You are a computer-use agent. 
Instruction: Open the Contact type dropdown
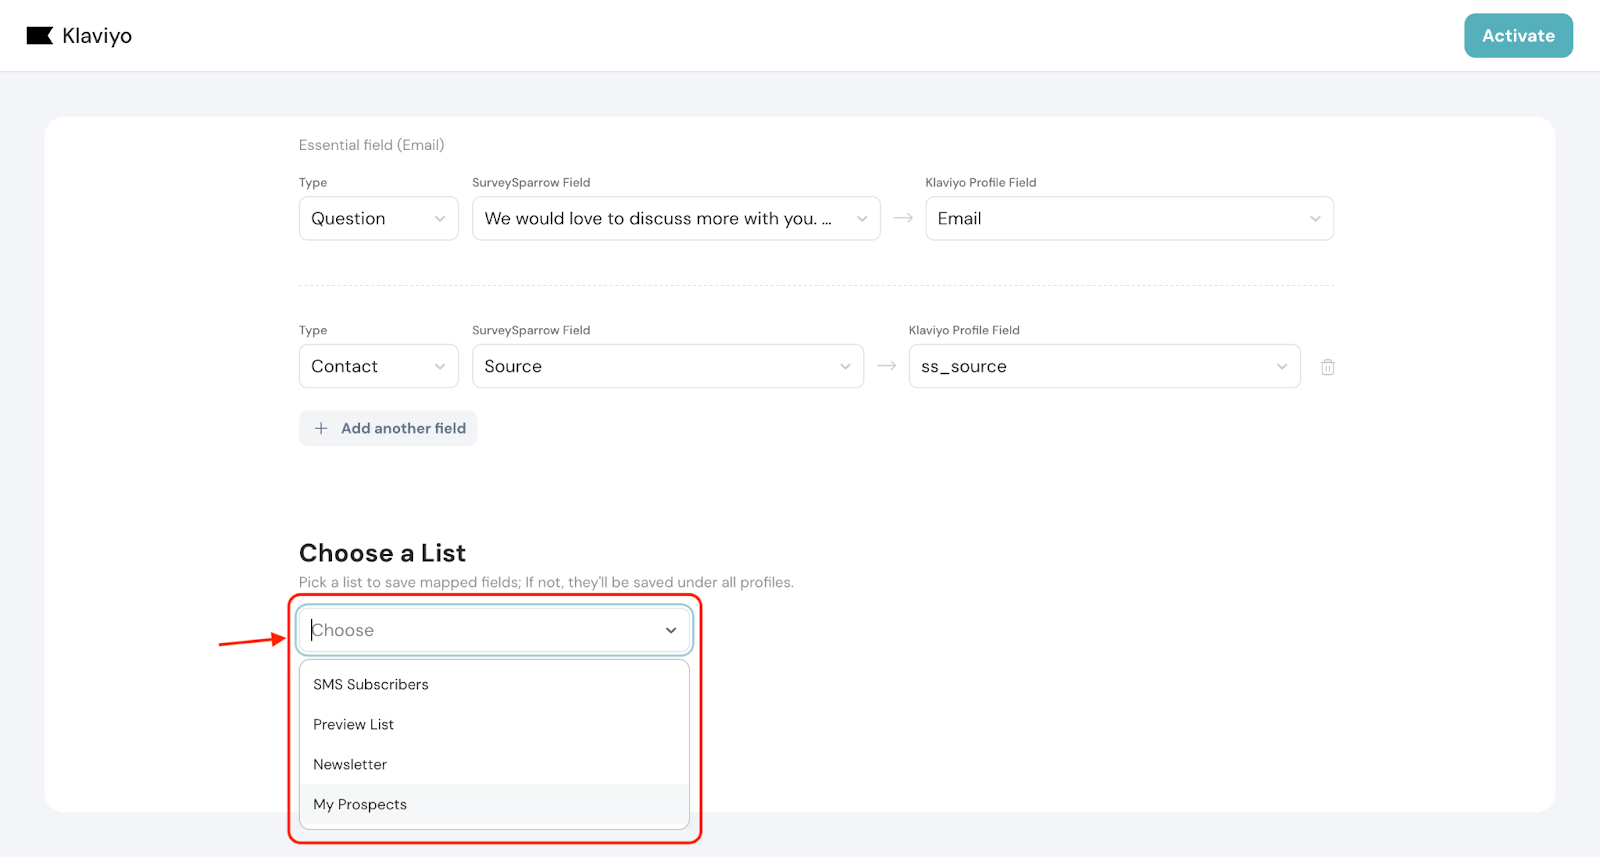[378, 367]
